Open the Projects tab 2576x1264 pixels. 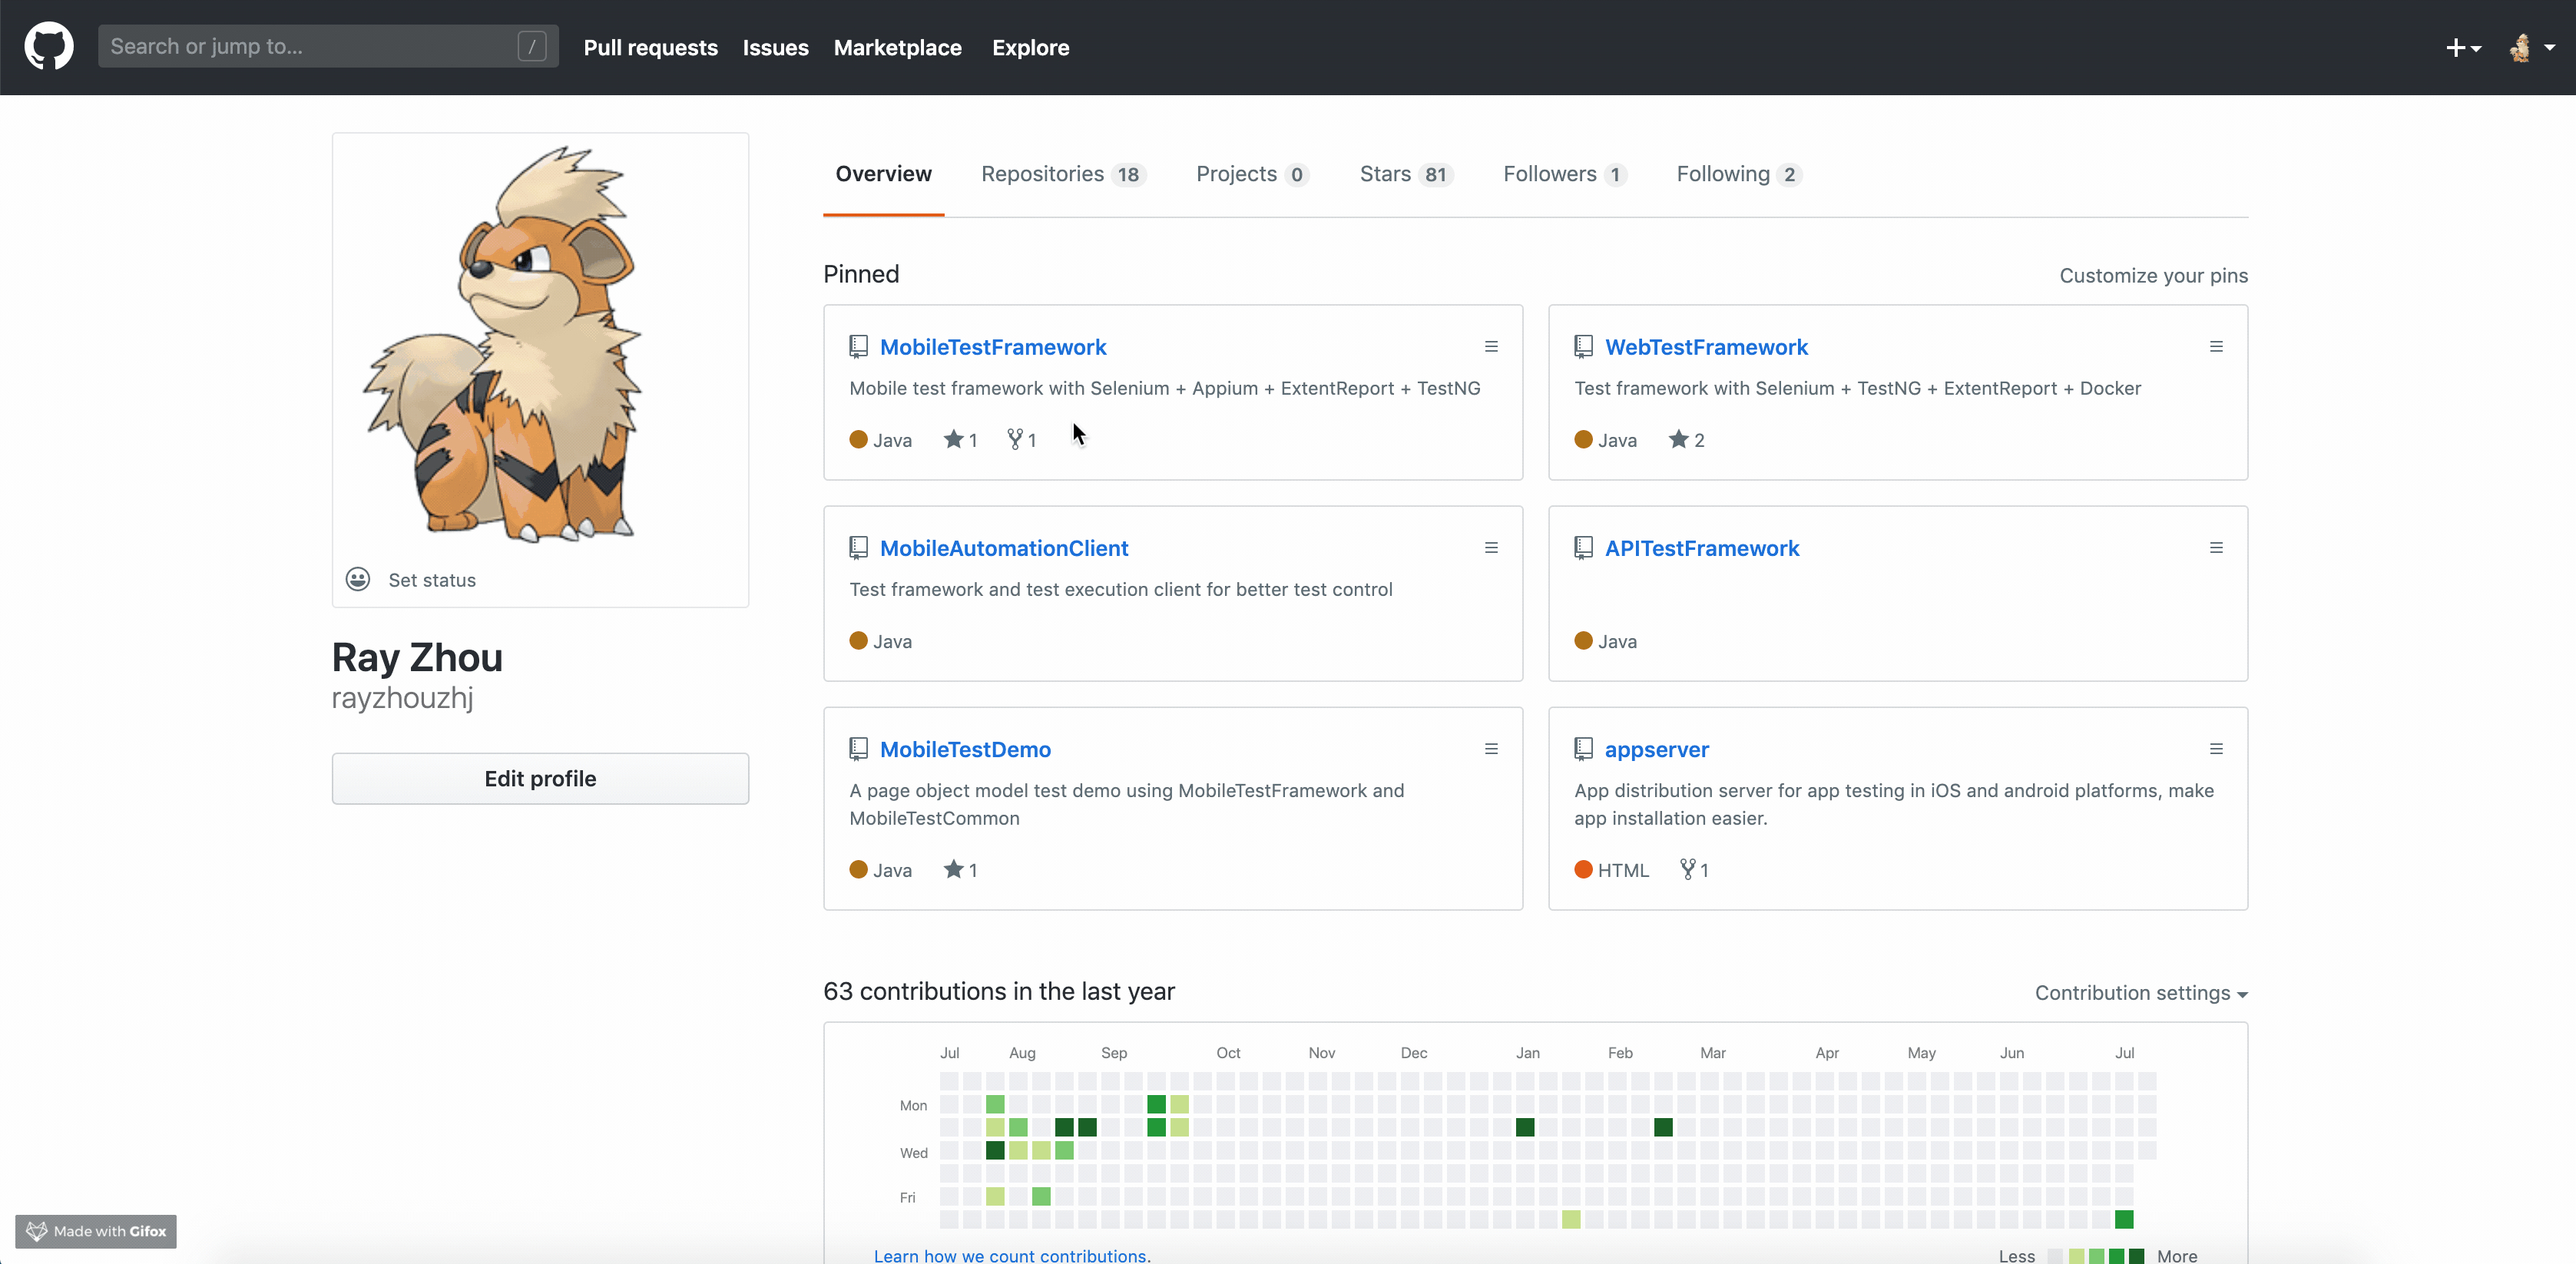click(1252, 174)
